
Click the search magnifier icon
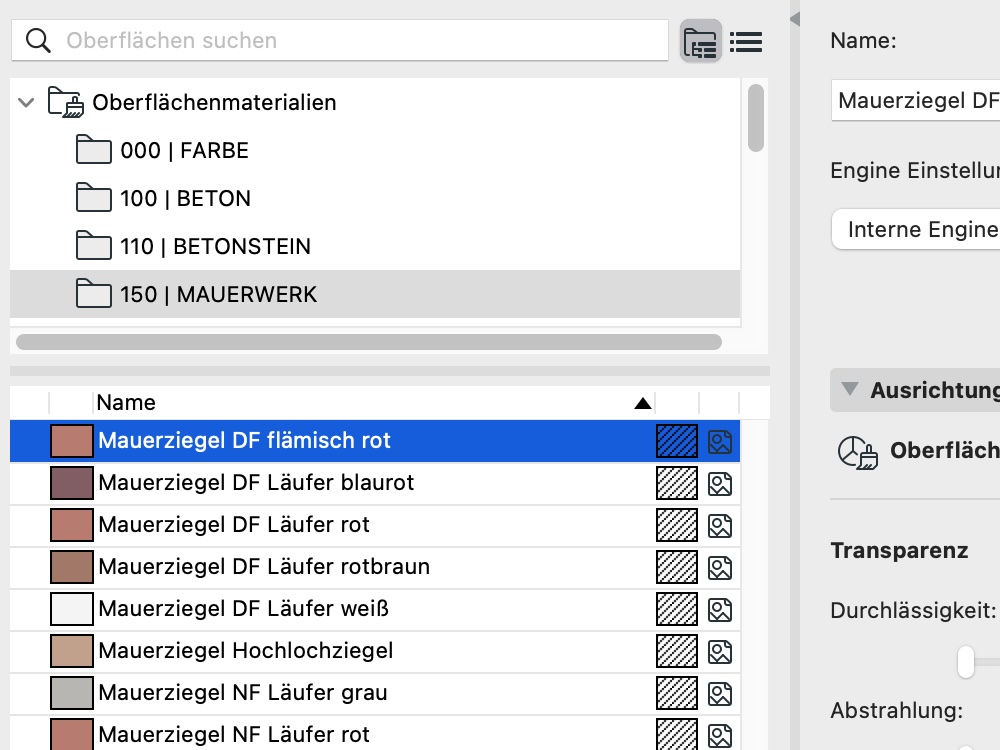pos(39,41)
